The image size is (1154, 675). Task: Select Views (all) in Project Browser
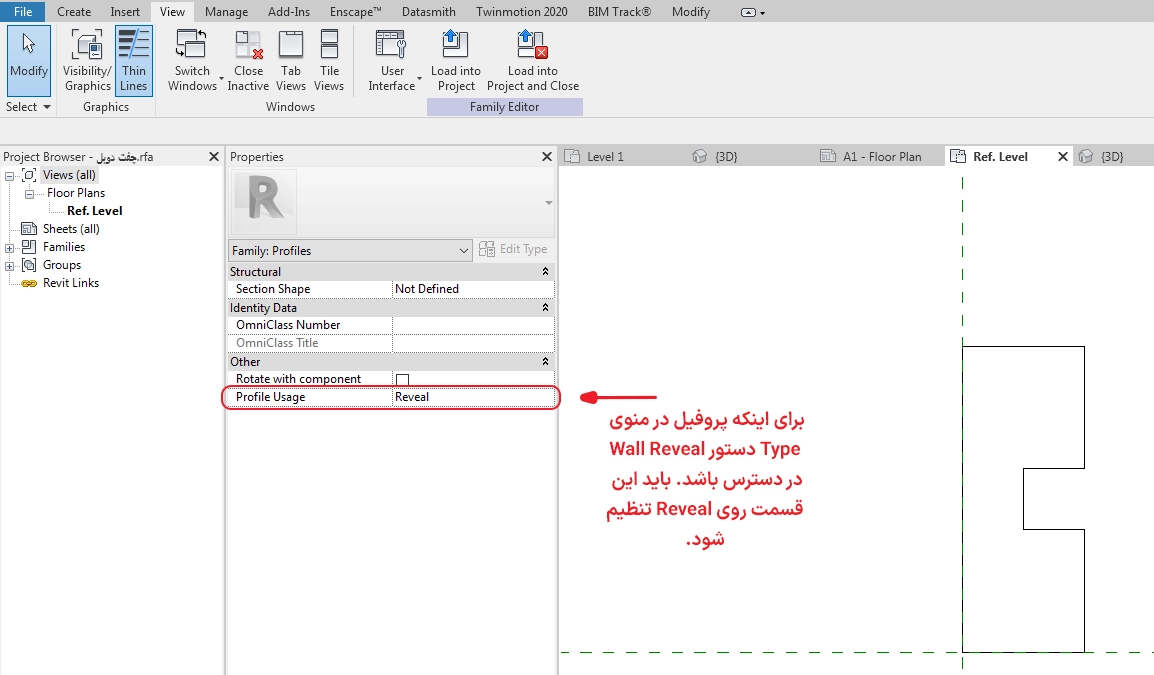tap(68, 174)
